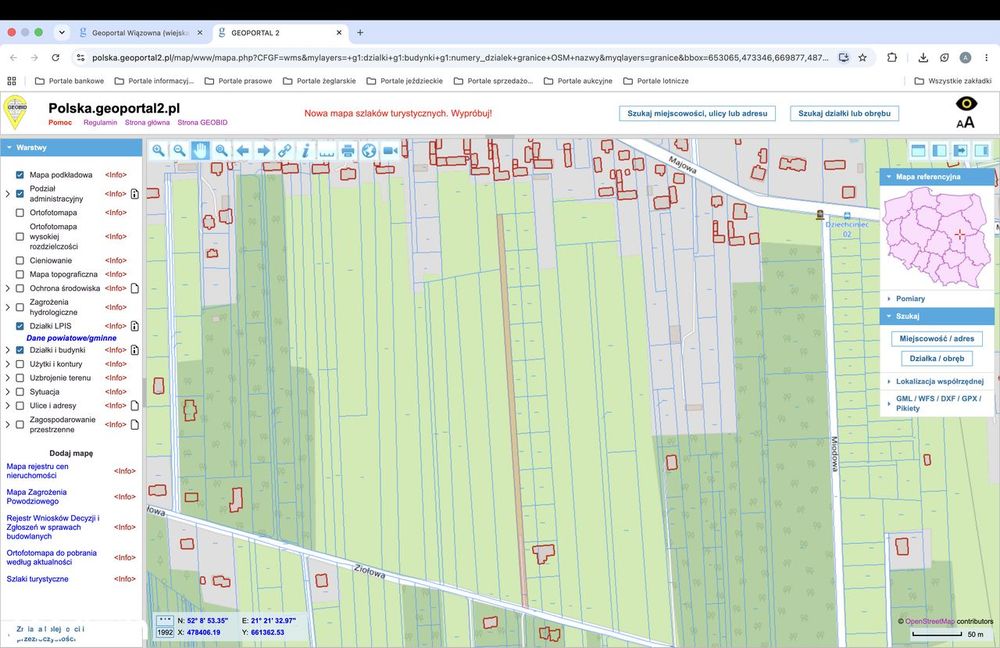
Task: Enable the Mapa topograficzna checkbox
Action: coord(20,274)
